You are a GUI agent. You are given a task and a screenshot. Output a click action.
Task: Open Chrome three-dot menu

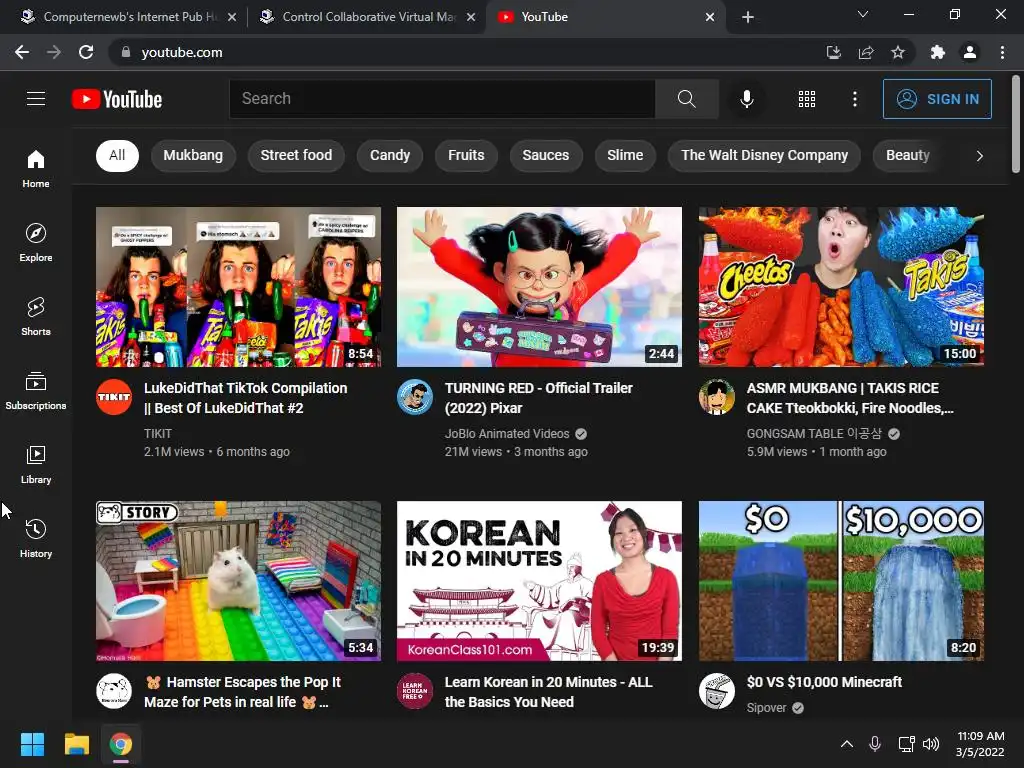pyautogui.click(x=1002, y=52)
